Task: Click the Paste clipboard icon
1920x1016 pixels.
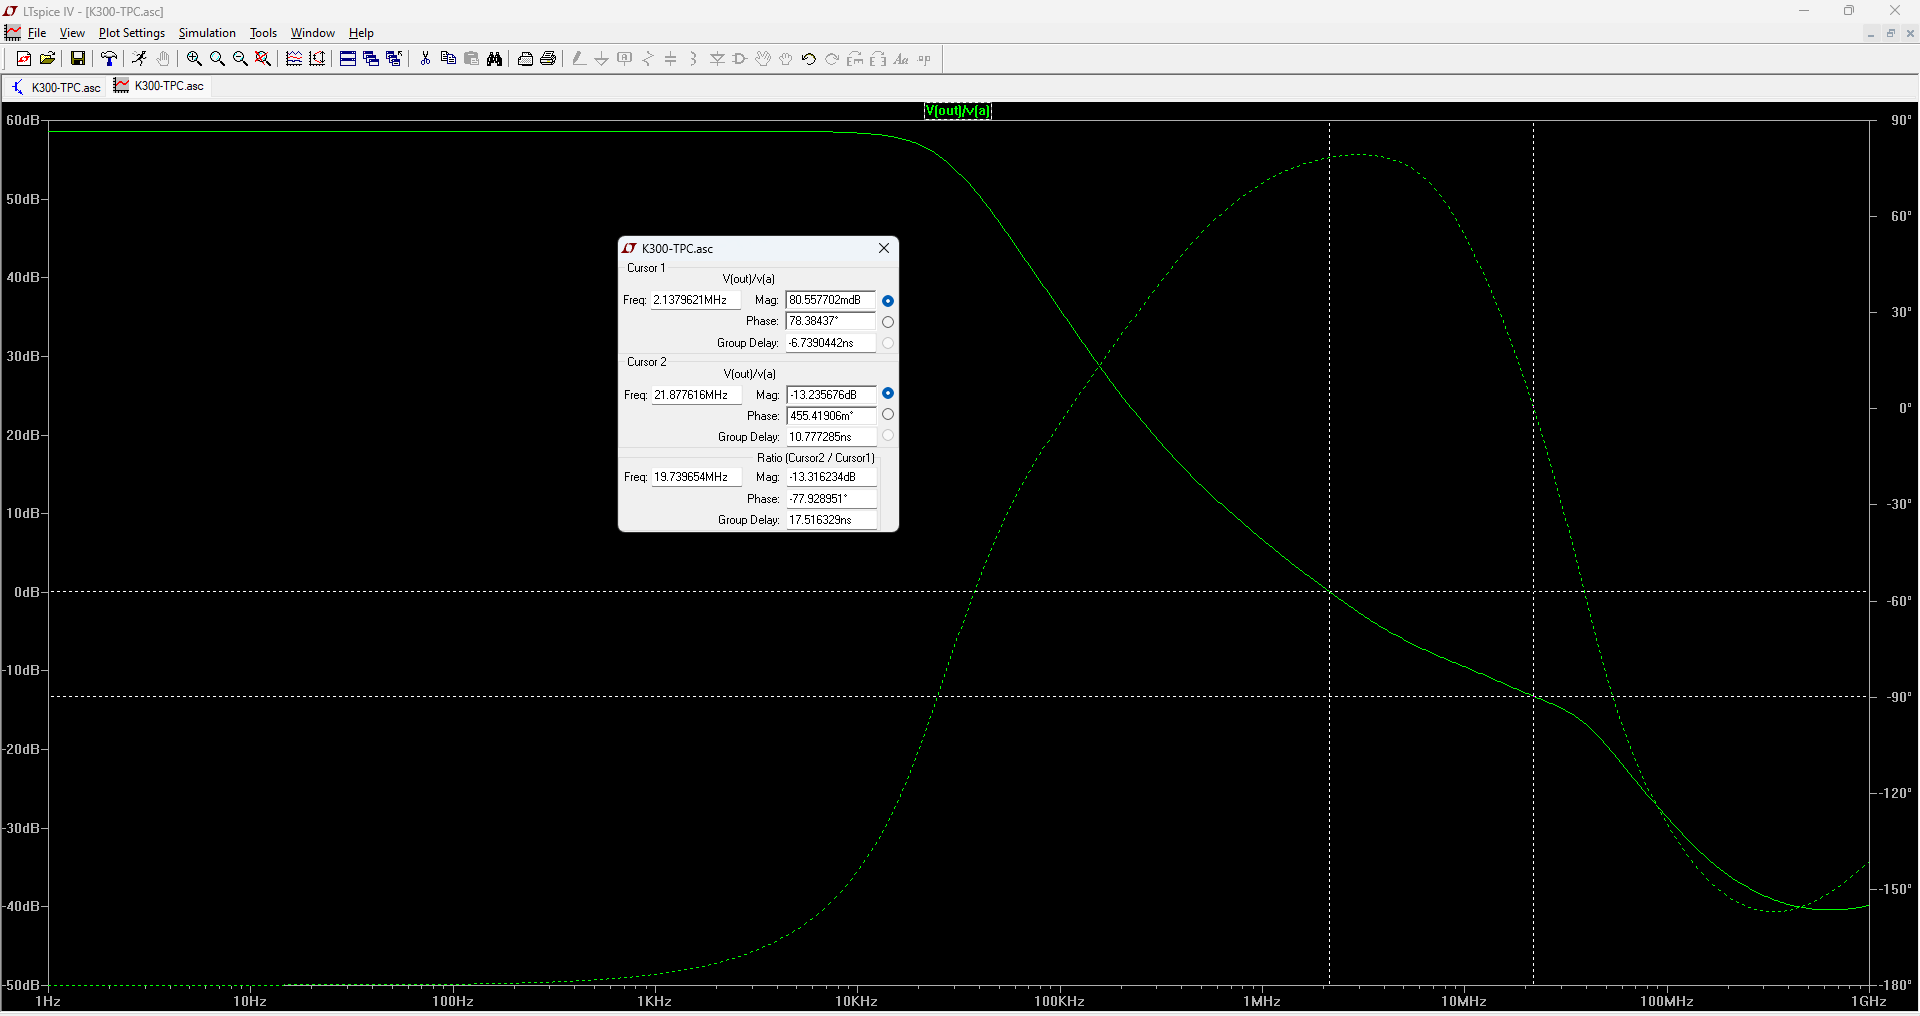Action: tap(471, 59)
